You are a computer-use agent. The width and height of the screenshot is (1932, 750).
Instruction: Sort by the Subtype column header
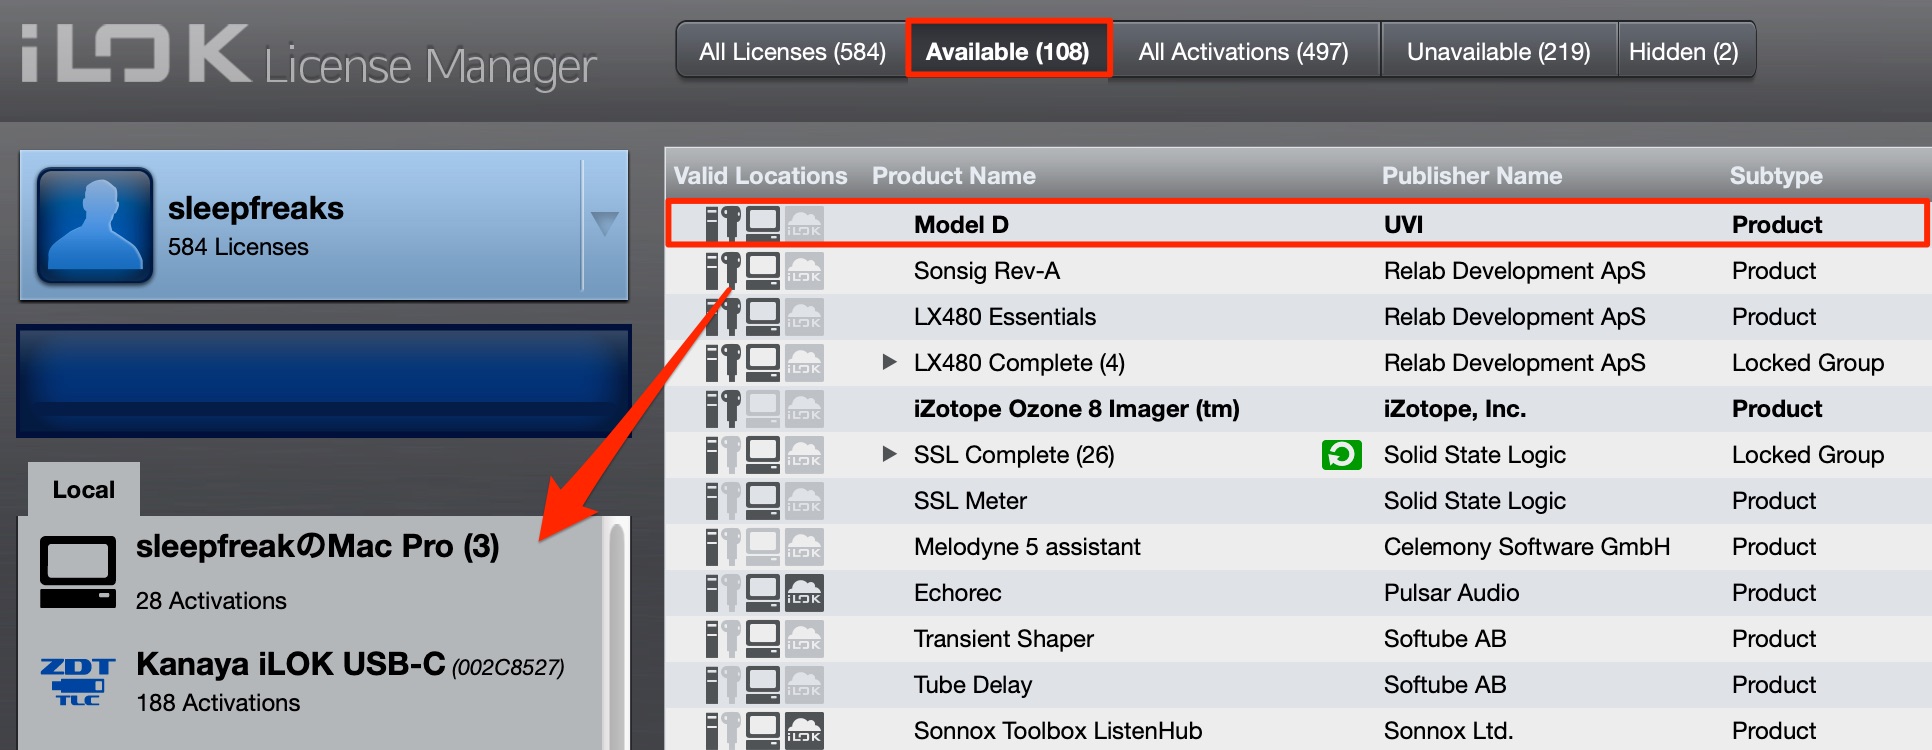coord(1776,176)
